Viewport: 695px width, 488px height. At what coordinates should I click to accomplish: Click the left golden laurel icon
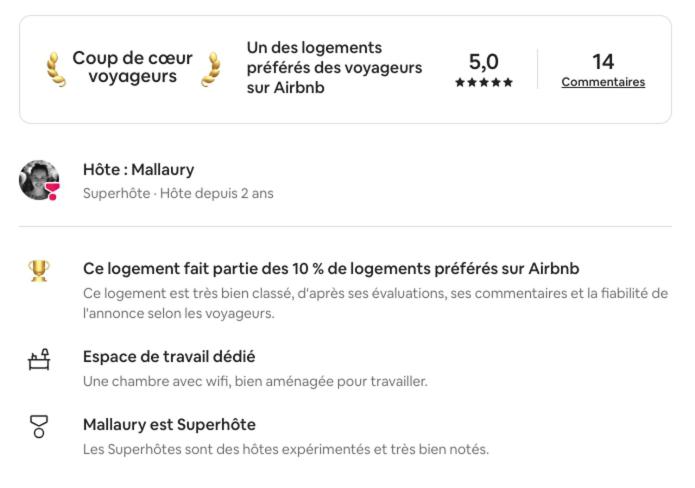pyautogui.click(x=56, y=69)
